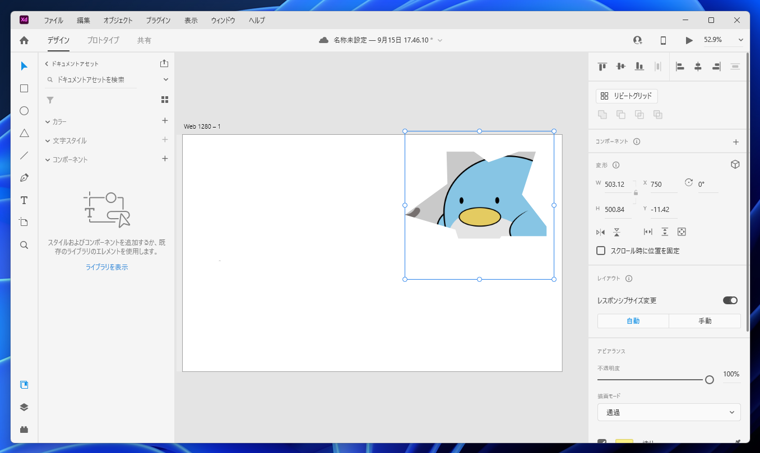This screenshot has height=453, width=760.
Task: Enable スクロール時に位置を固定 checkbox
Action: [601, 250]
